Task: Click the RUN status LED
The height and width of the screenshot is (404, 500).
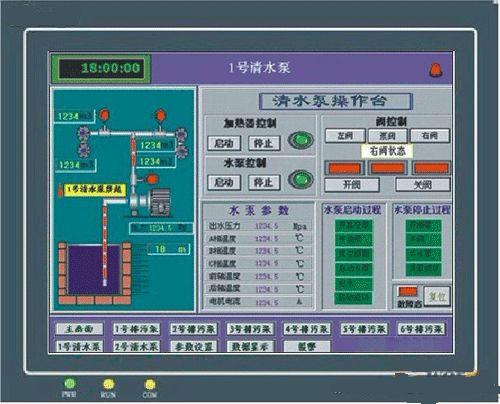Action: coord(108,384)
